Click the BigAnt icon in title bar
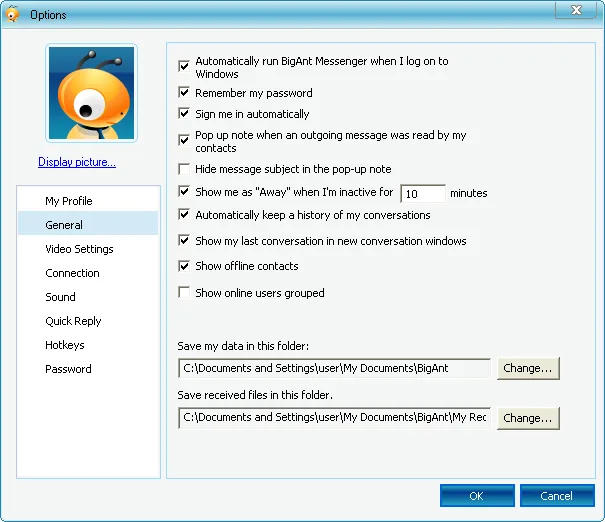 [x=13, y=14]
